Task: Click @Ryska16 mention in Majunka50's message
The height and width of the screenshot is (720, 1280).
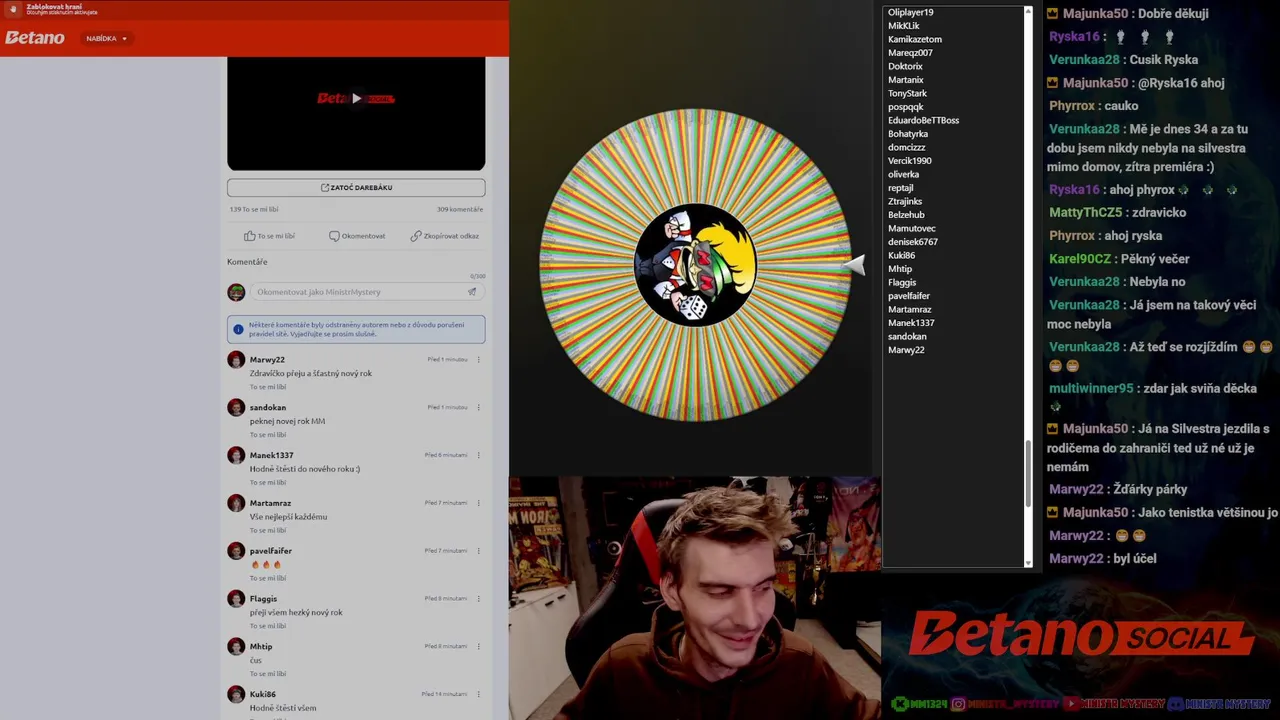Action: click(1167, 82)
